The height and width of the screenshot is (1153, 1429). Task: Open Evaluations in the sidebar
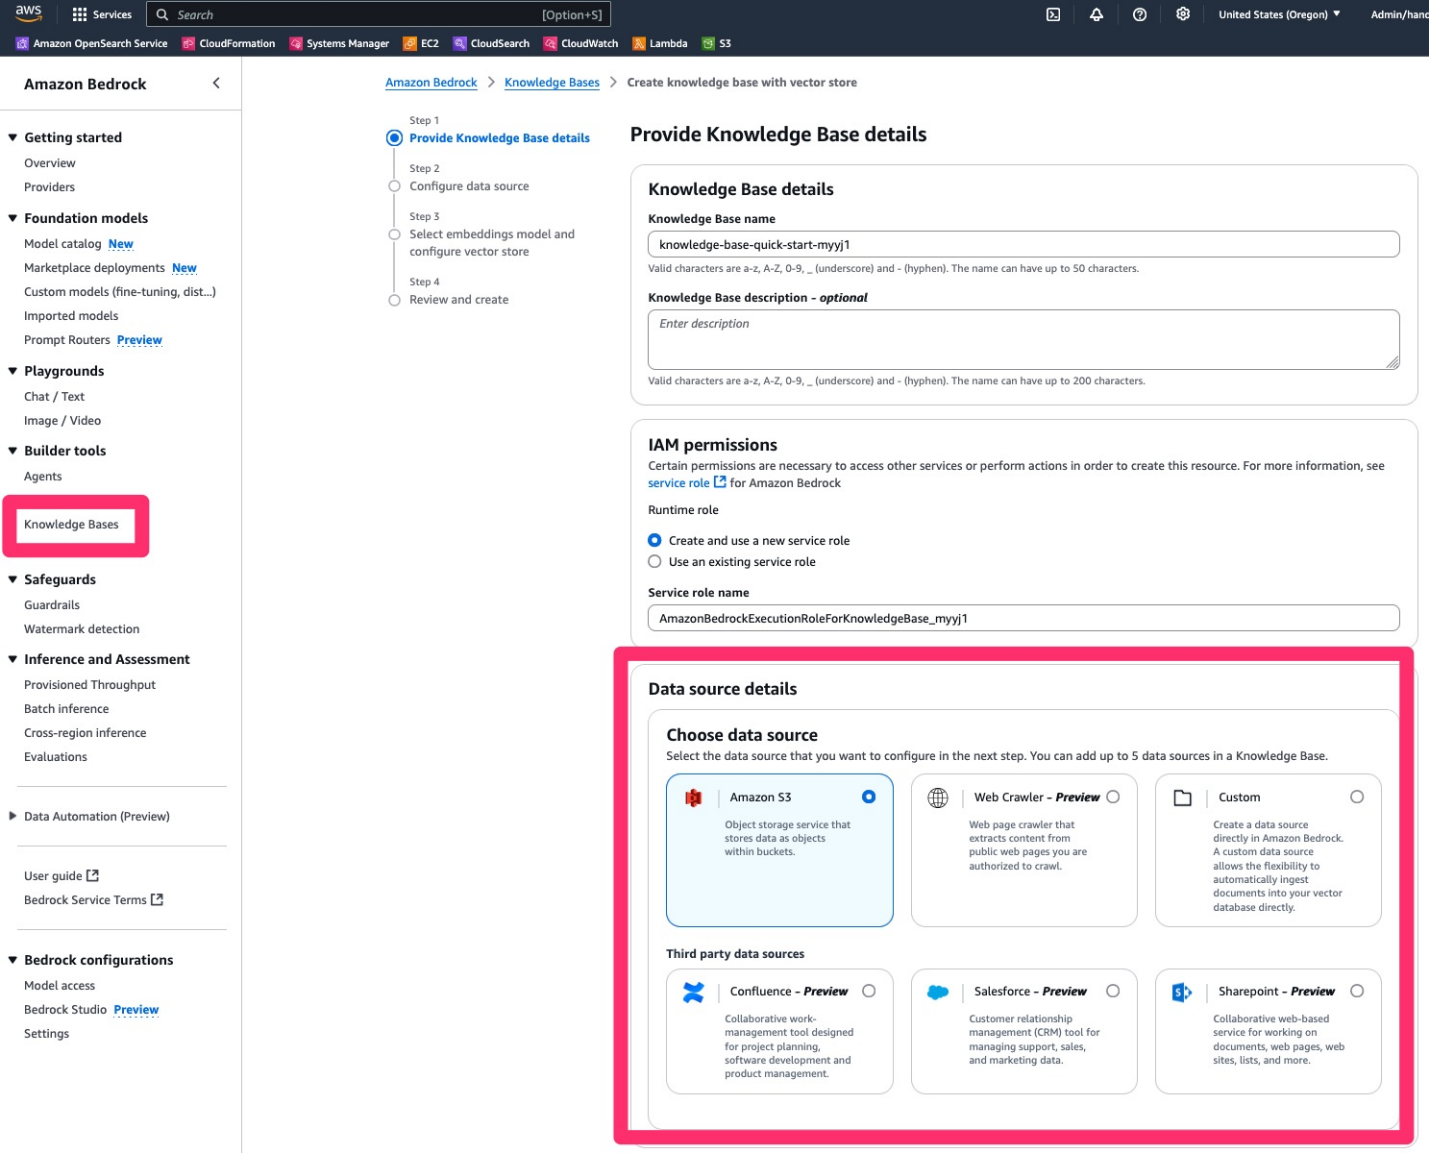(x=55, y=757)
